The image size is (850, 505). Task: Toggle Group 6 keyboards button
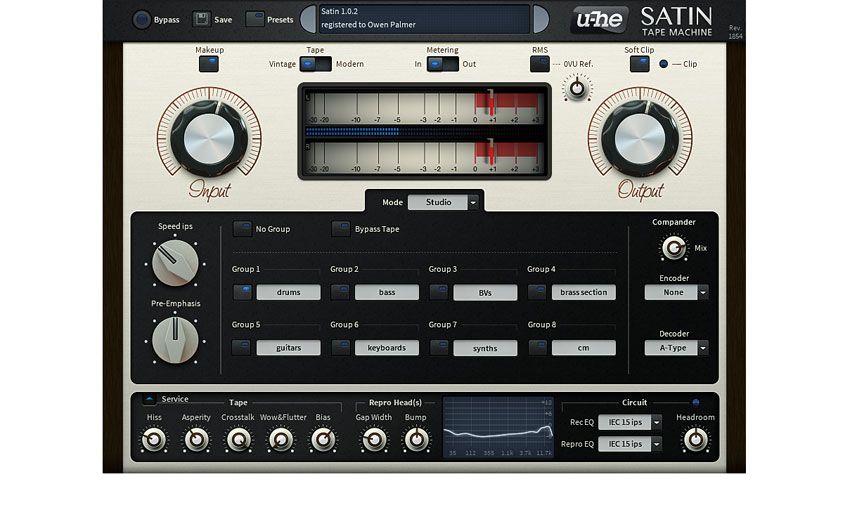(340, 347)
